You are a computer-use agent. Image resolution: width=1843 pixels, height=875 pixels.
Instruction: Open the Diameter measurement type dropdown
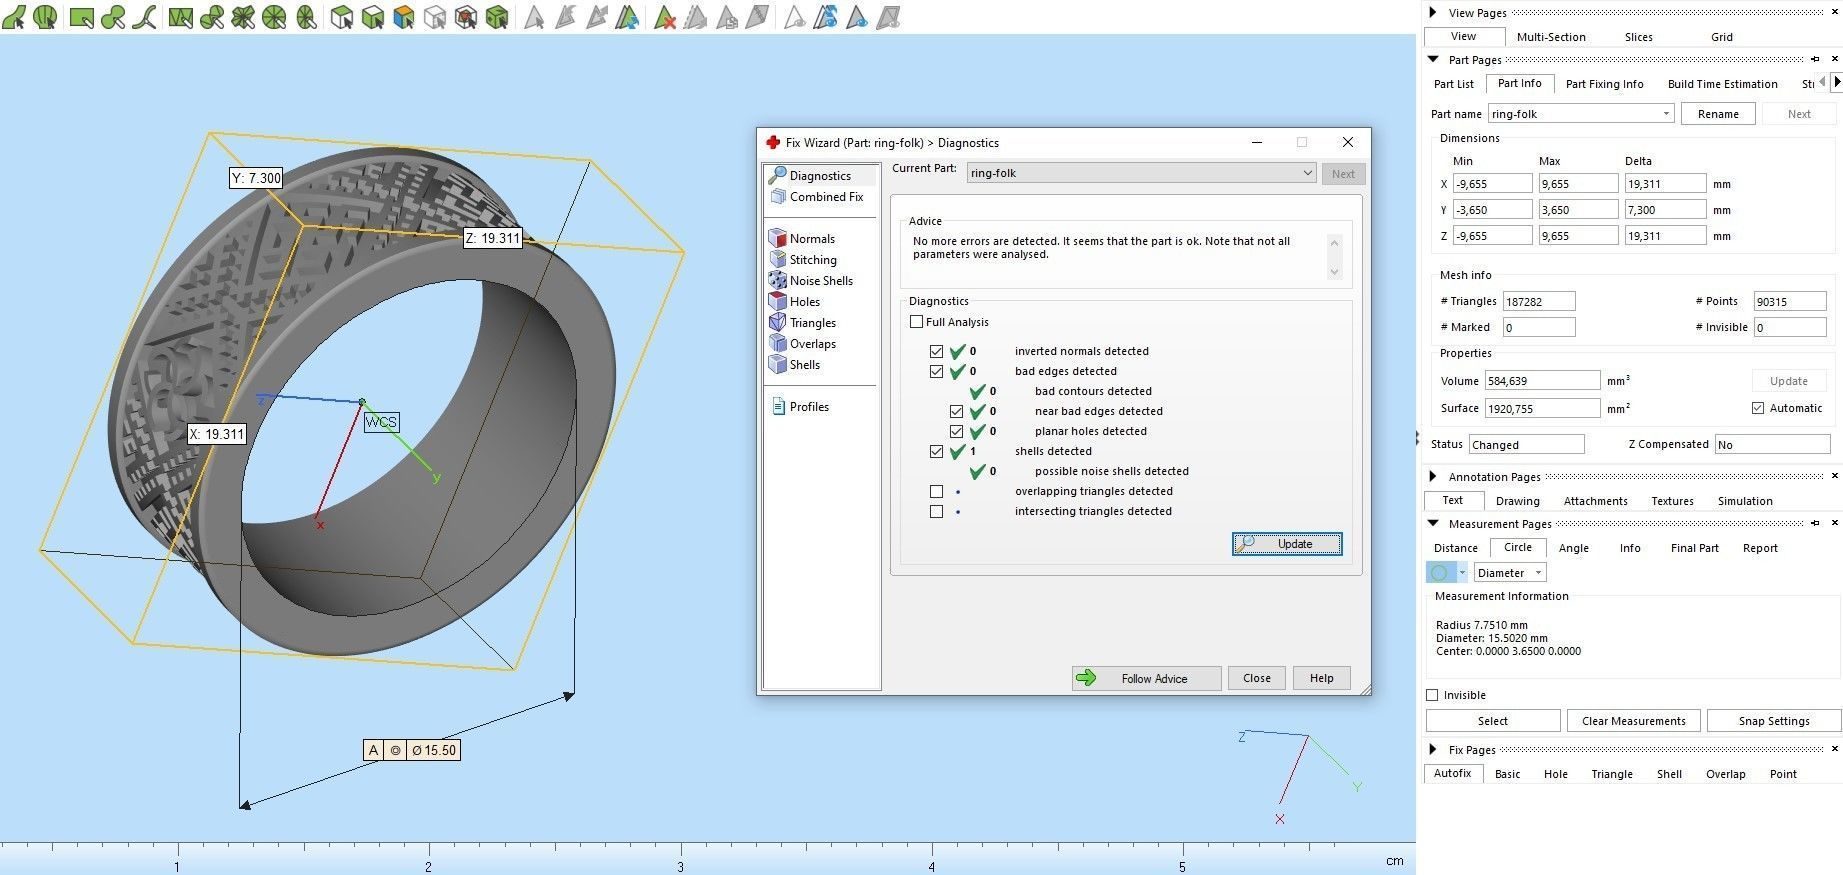(1510, 573)
